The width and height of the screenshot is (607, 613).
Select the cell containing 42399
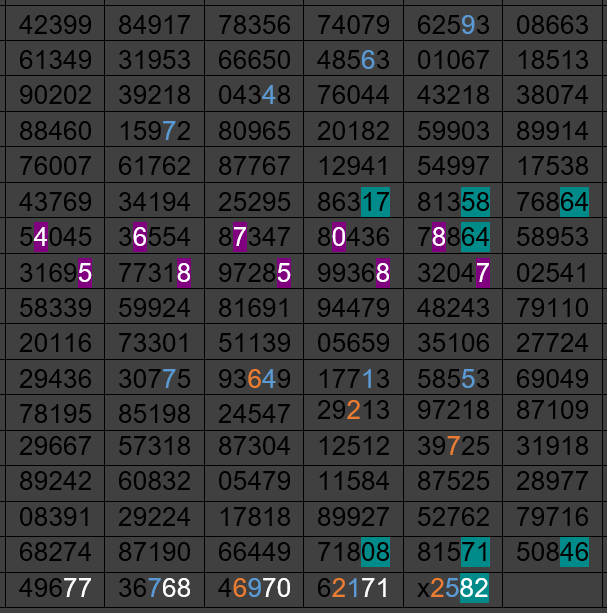pos(55,25)
